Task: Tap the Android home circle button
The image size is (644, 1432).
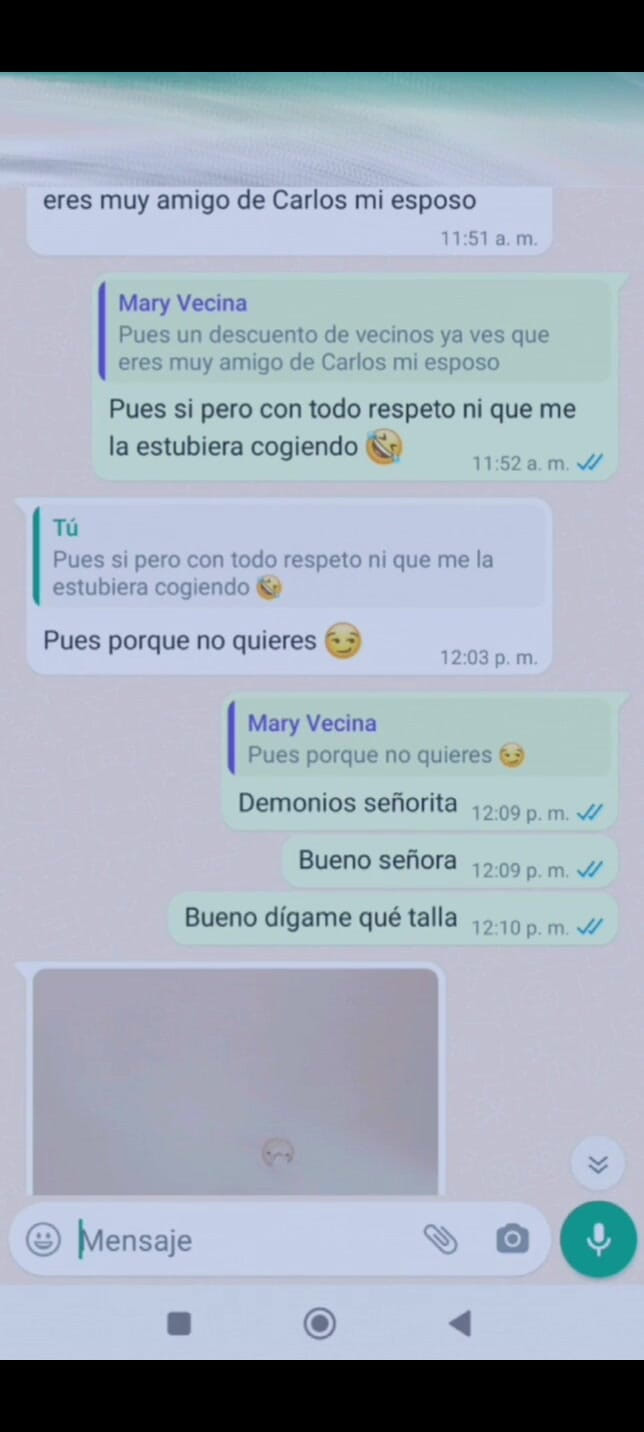Action: pyautogui.click(x=320, y=1324)
